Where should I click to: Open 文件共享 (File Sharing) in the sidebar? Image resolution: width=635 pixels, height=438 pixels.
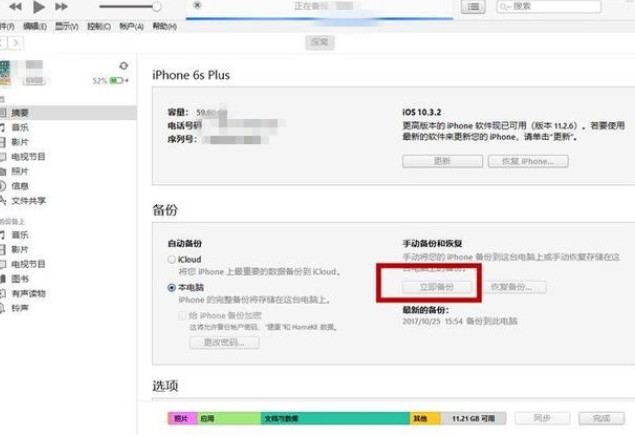click(x=28, y=200)
